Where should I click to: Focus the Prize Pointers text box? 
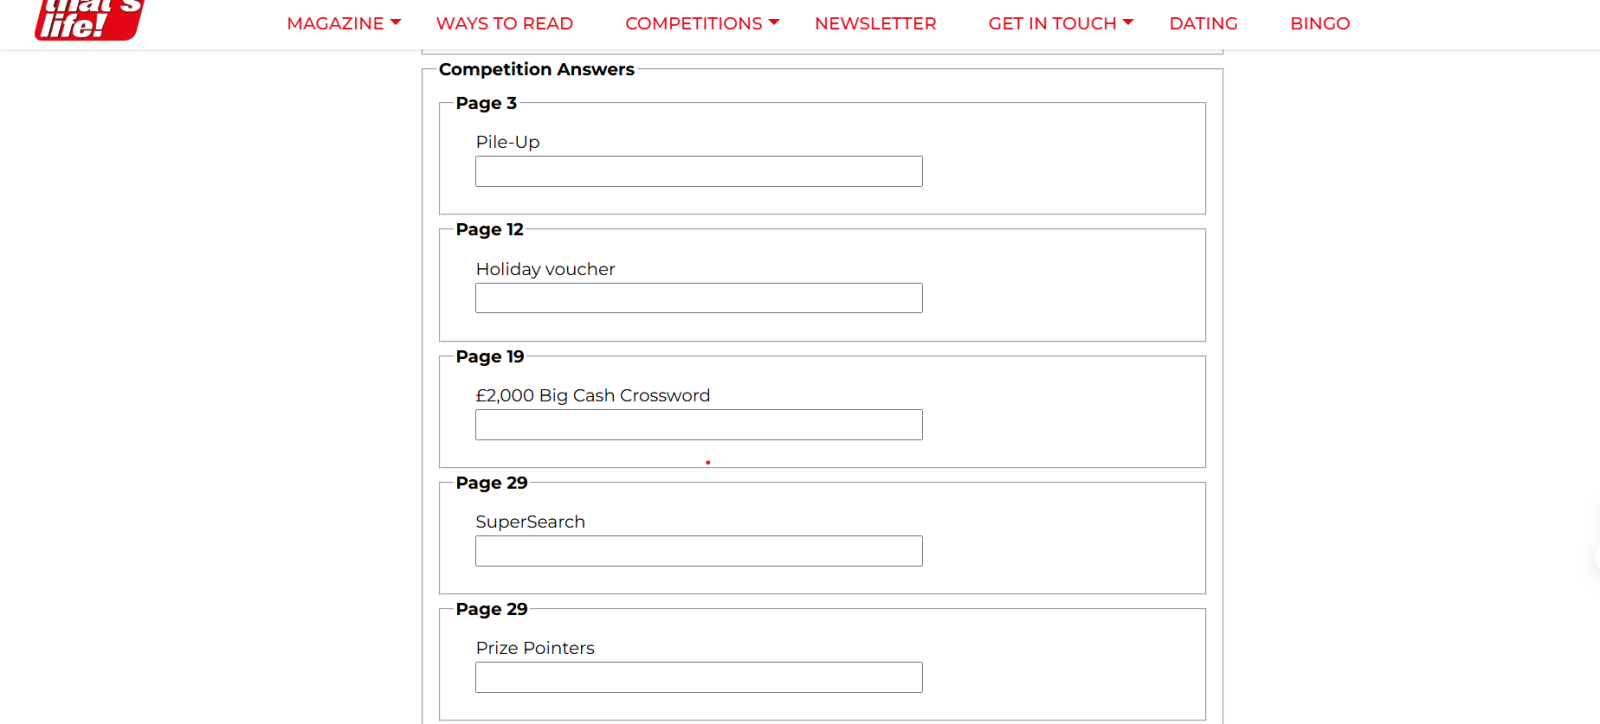[698, 677]
